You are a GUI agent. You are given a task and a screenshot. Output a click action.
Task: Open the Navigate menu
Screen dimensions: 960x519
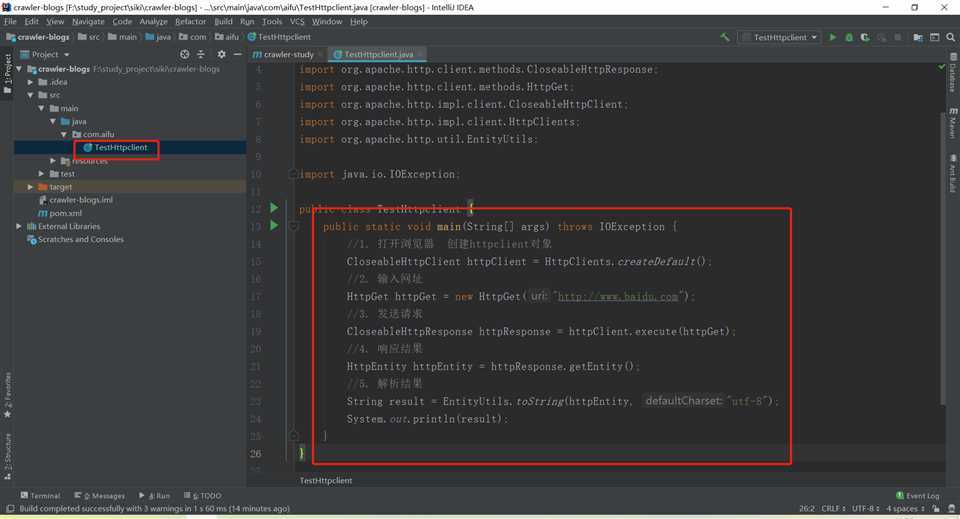point(88,21)
